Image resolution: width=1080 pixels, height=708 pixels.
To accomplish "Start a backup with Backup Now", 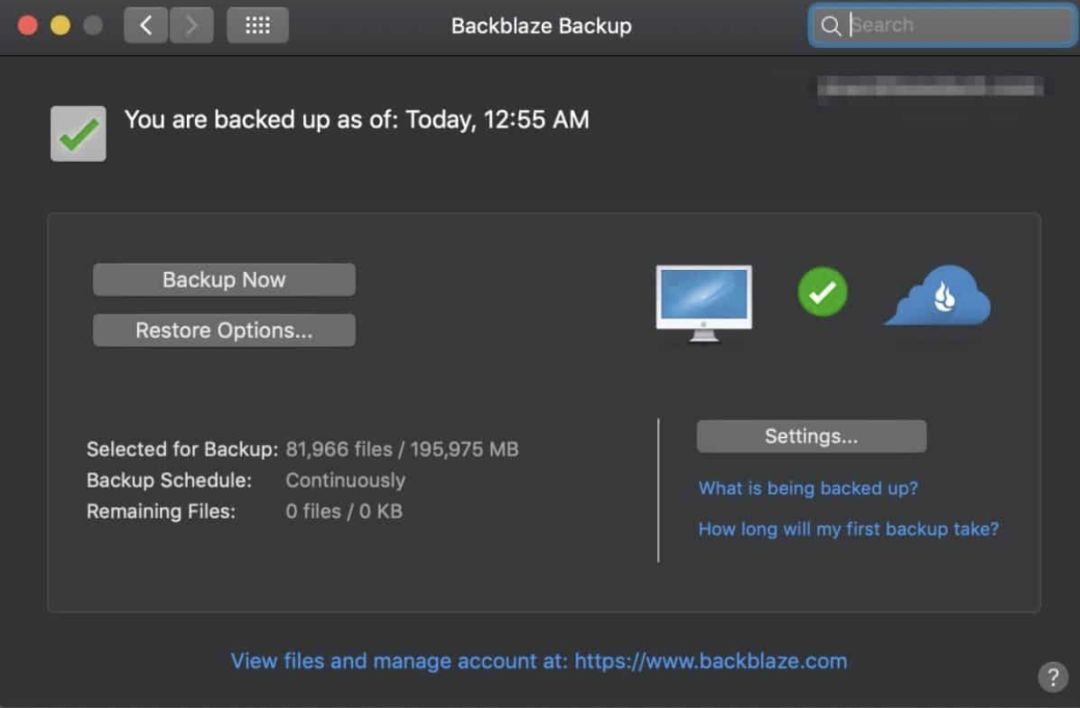I will [x=224, y=280].
